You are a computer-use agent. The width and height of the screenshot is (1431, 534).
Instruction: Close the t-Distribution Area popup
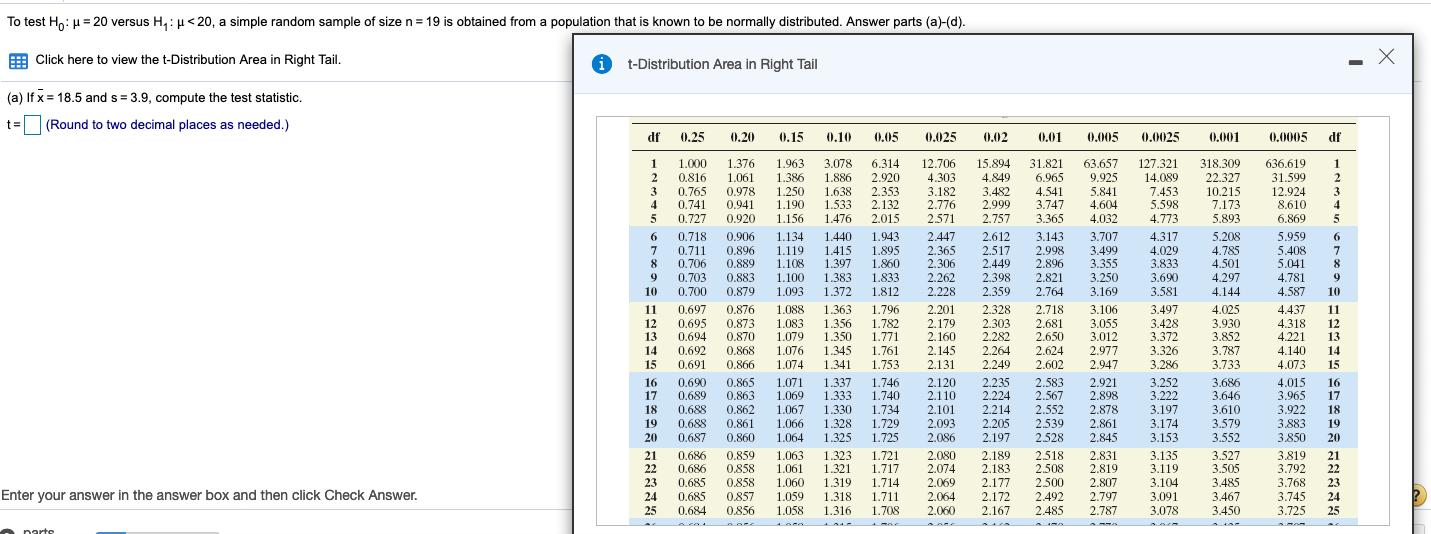click(x=1385, y=58)
